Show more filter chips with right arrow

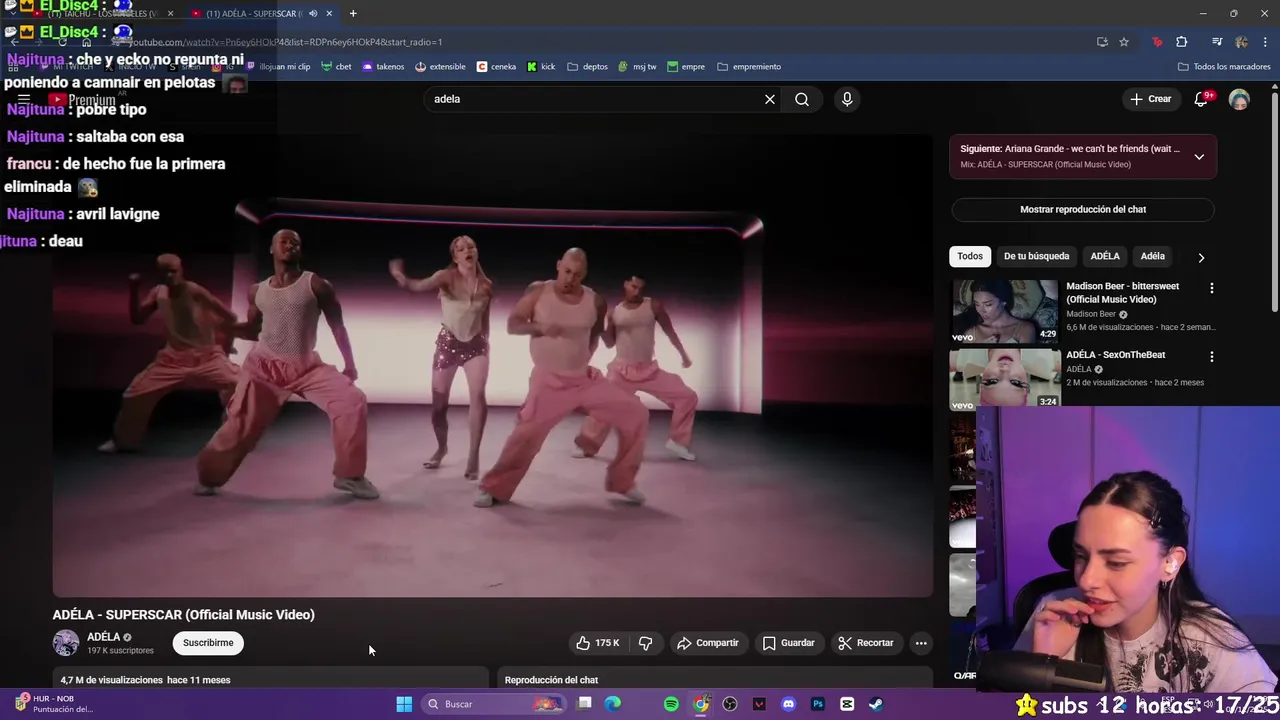[1201, 257]
